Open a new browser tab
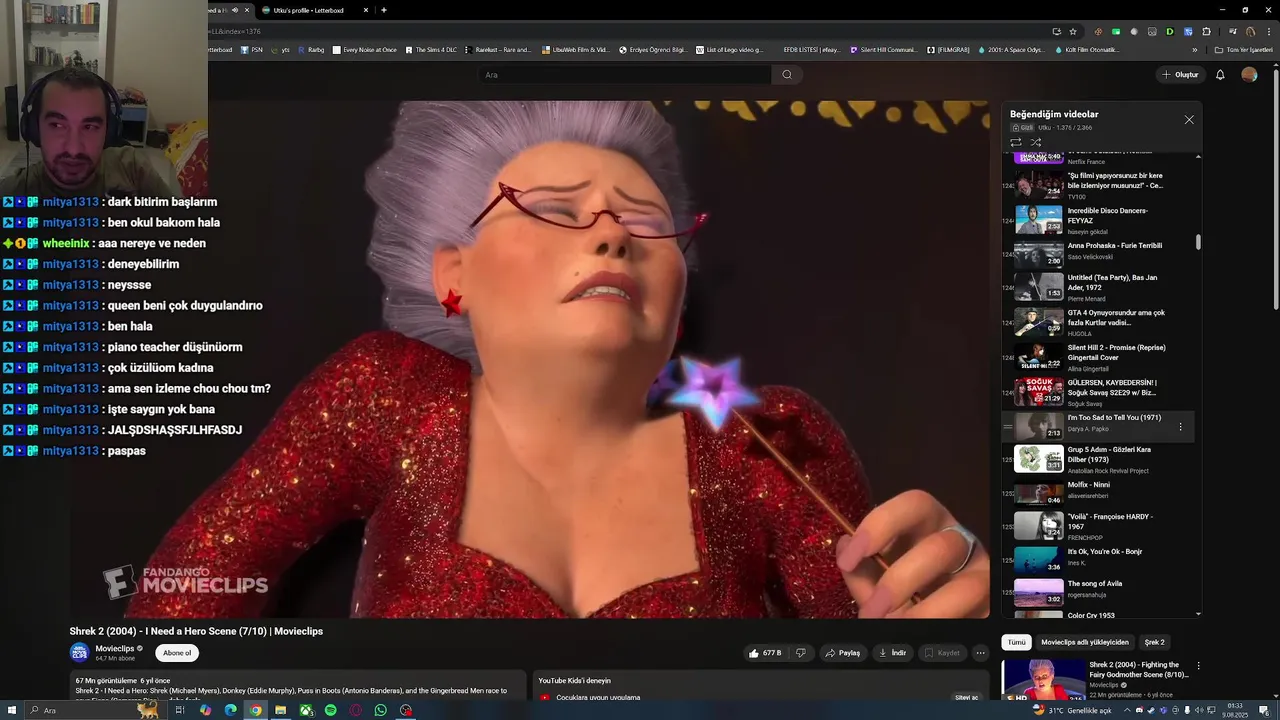This screenshot has width=1280, height=720. tap(384, 10)
